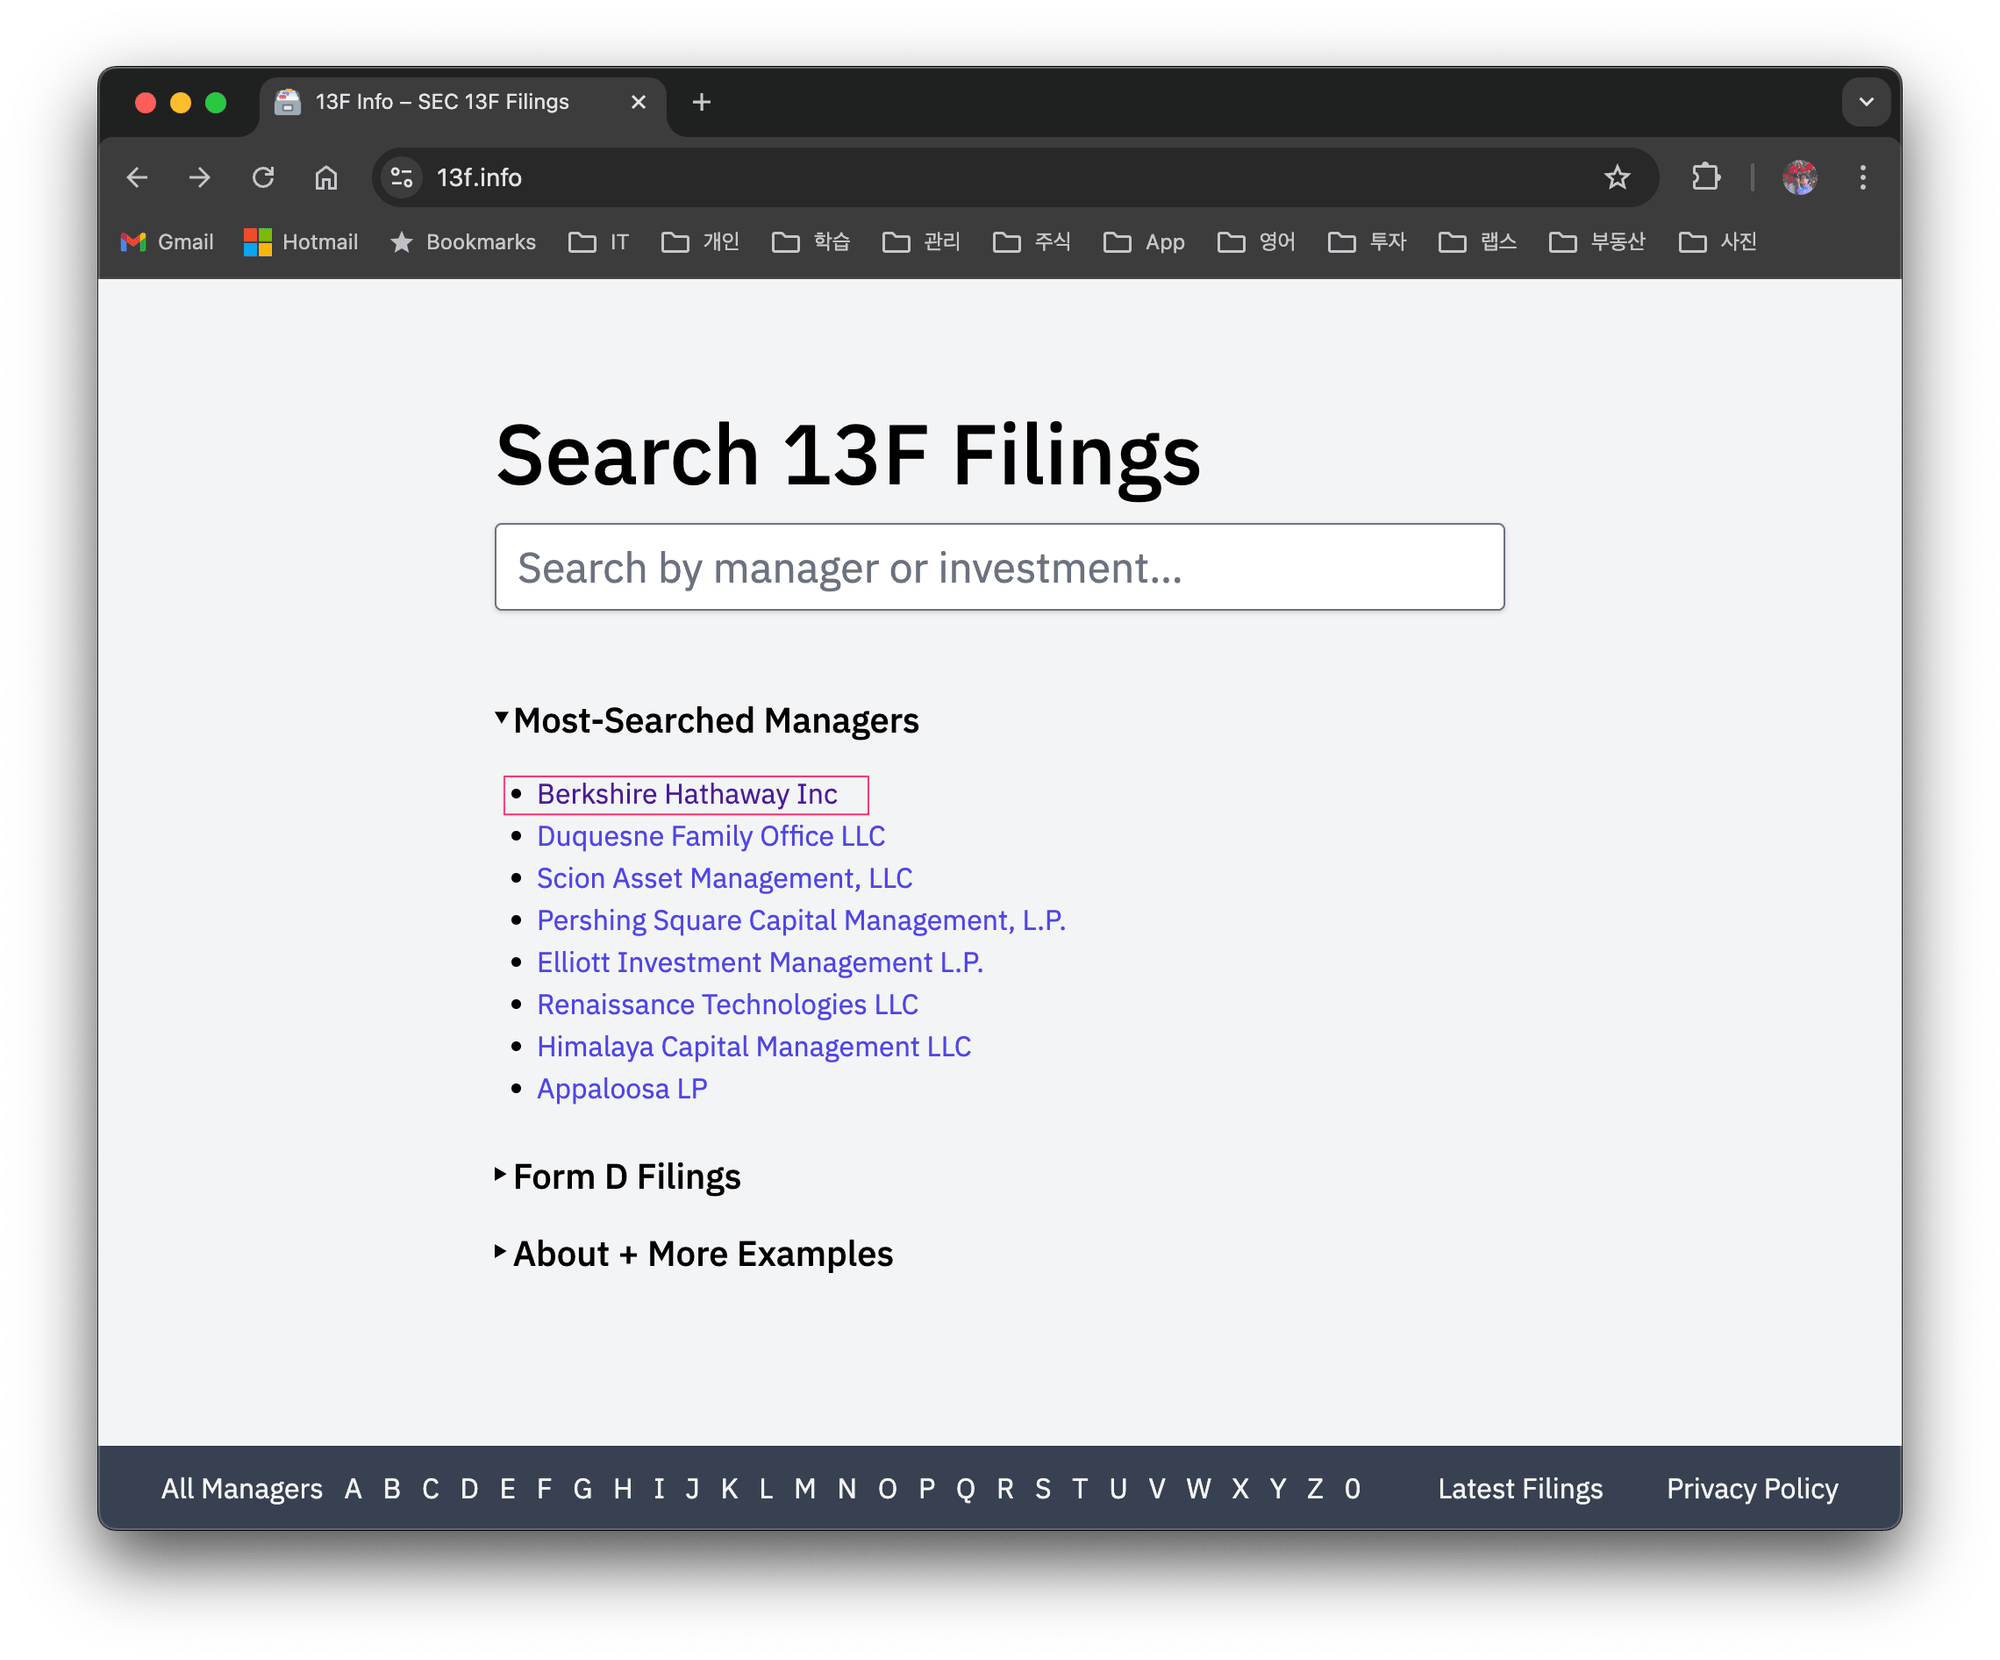Click the browser forward arrow
The height and width of the screenshot is (1660, 2000).
200,178
